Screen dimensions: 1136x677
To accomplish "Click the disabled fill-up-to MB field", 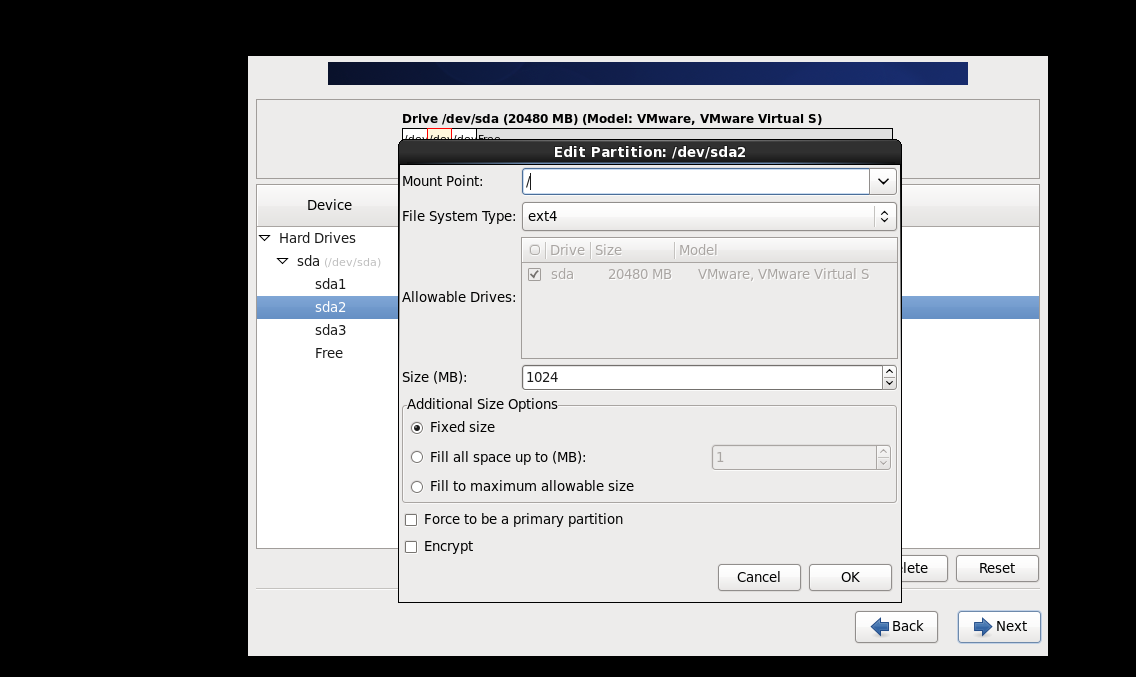I will tap(794, 457).
